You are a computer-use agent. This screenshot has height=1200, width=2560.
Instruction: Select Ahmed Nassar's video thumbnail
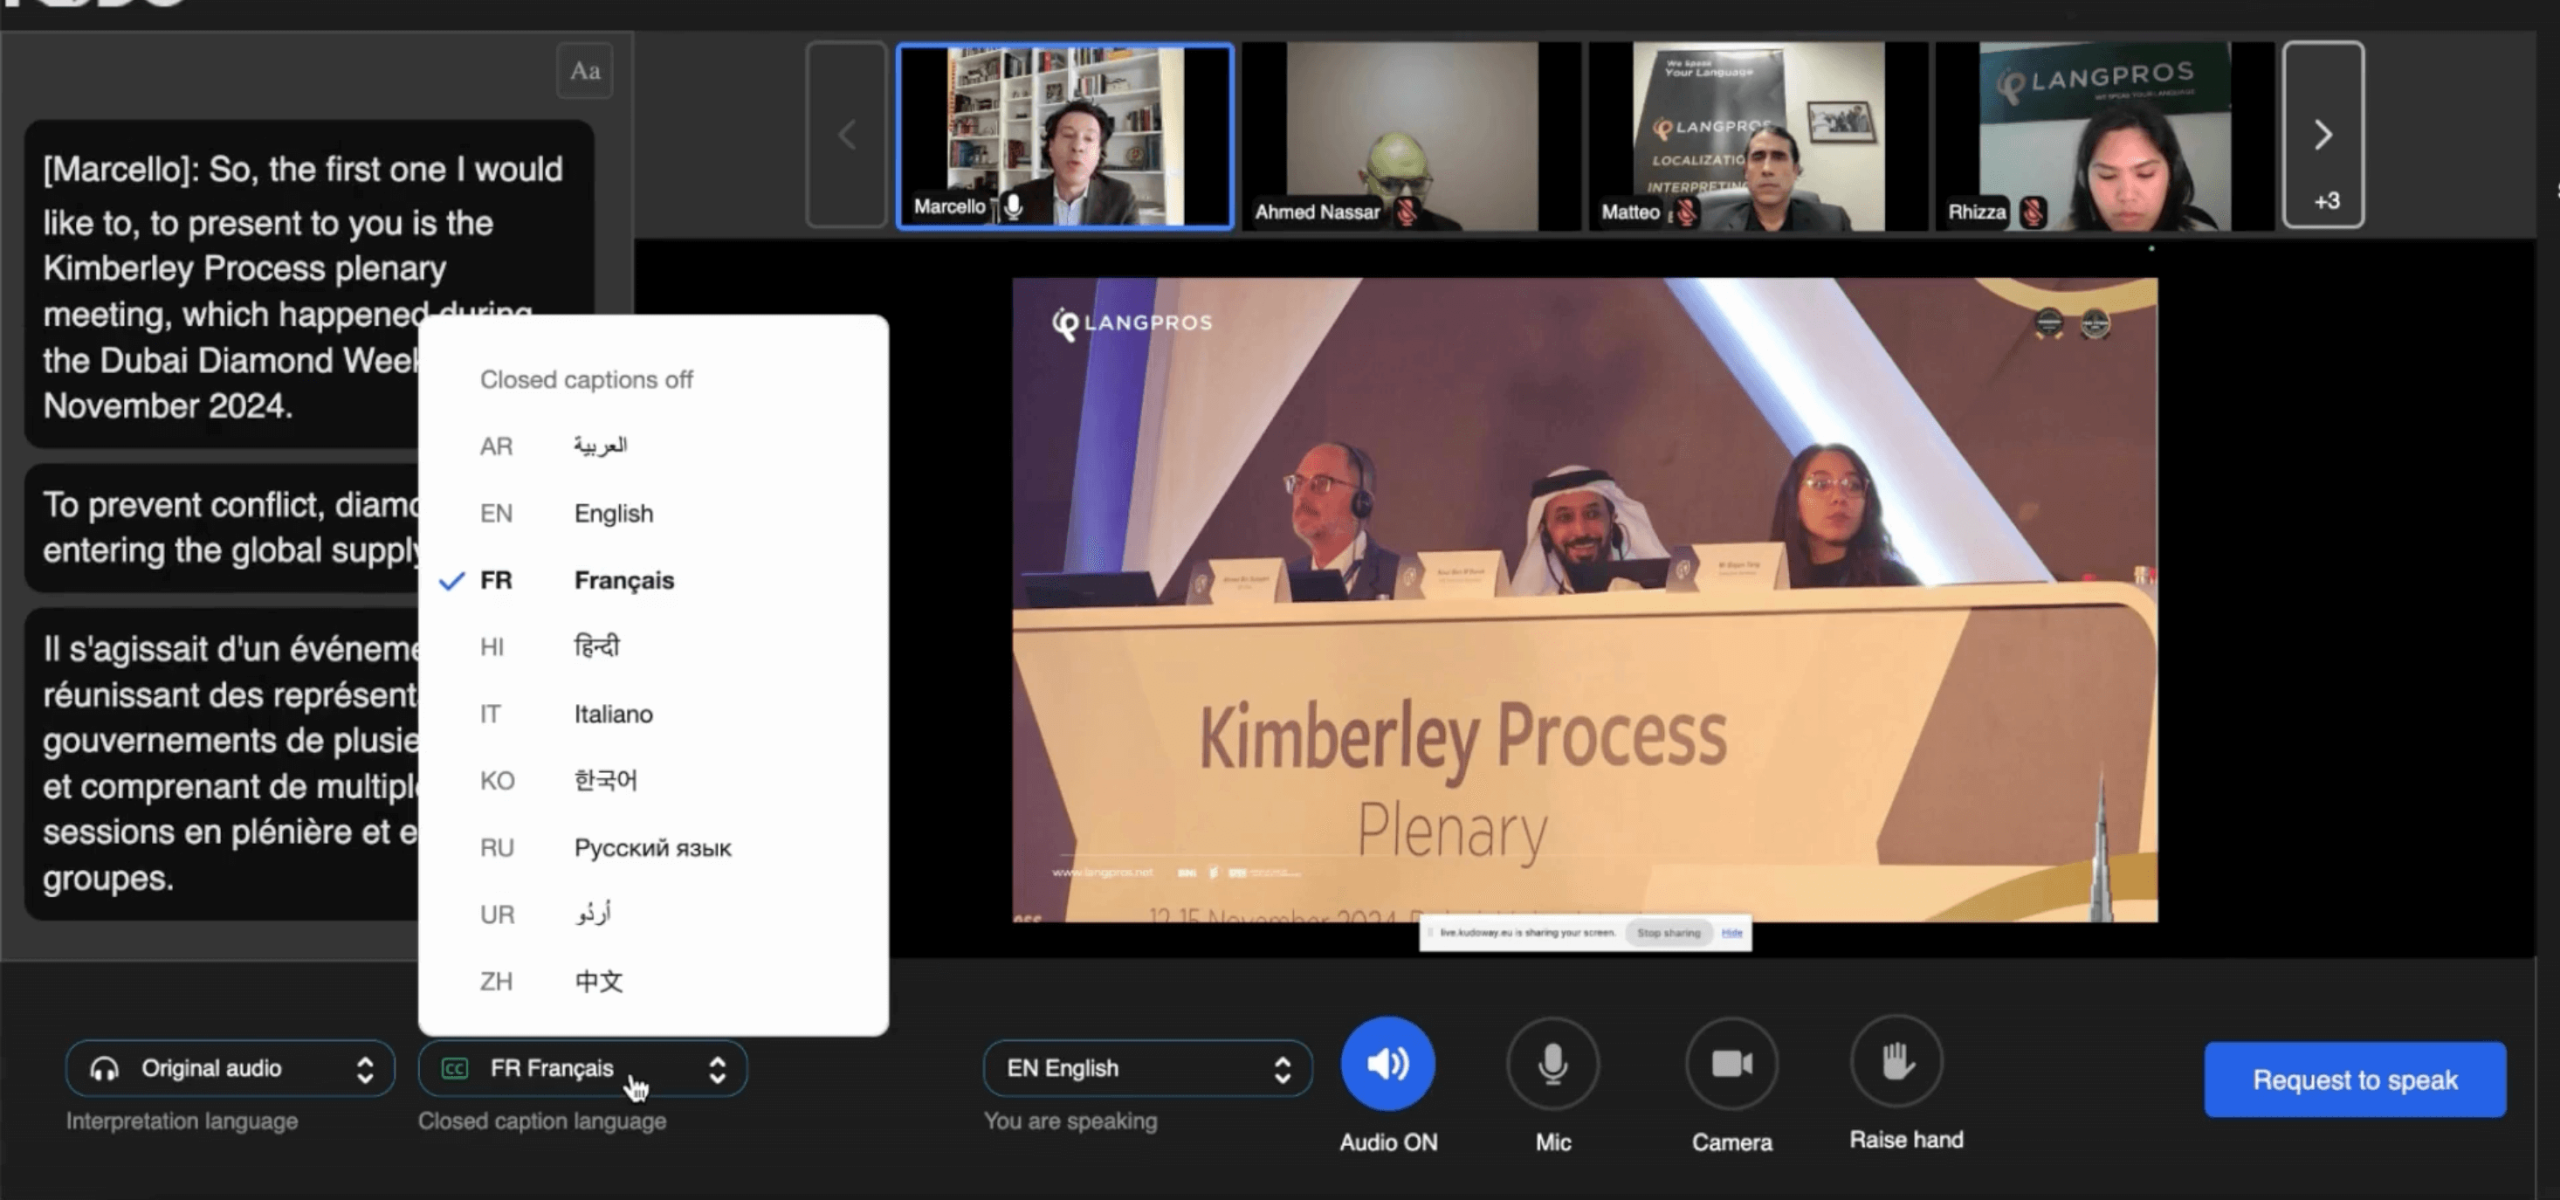point(1412,136)
